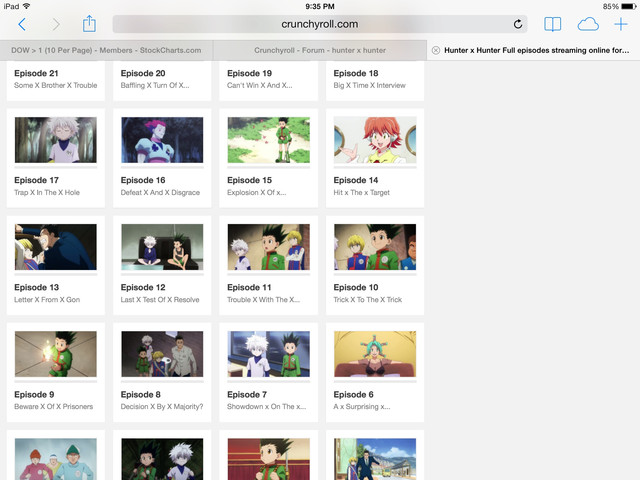
Task: Reload the page with refresh icon
Action: point(518,24)
